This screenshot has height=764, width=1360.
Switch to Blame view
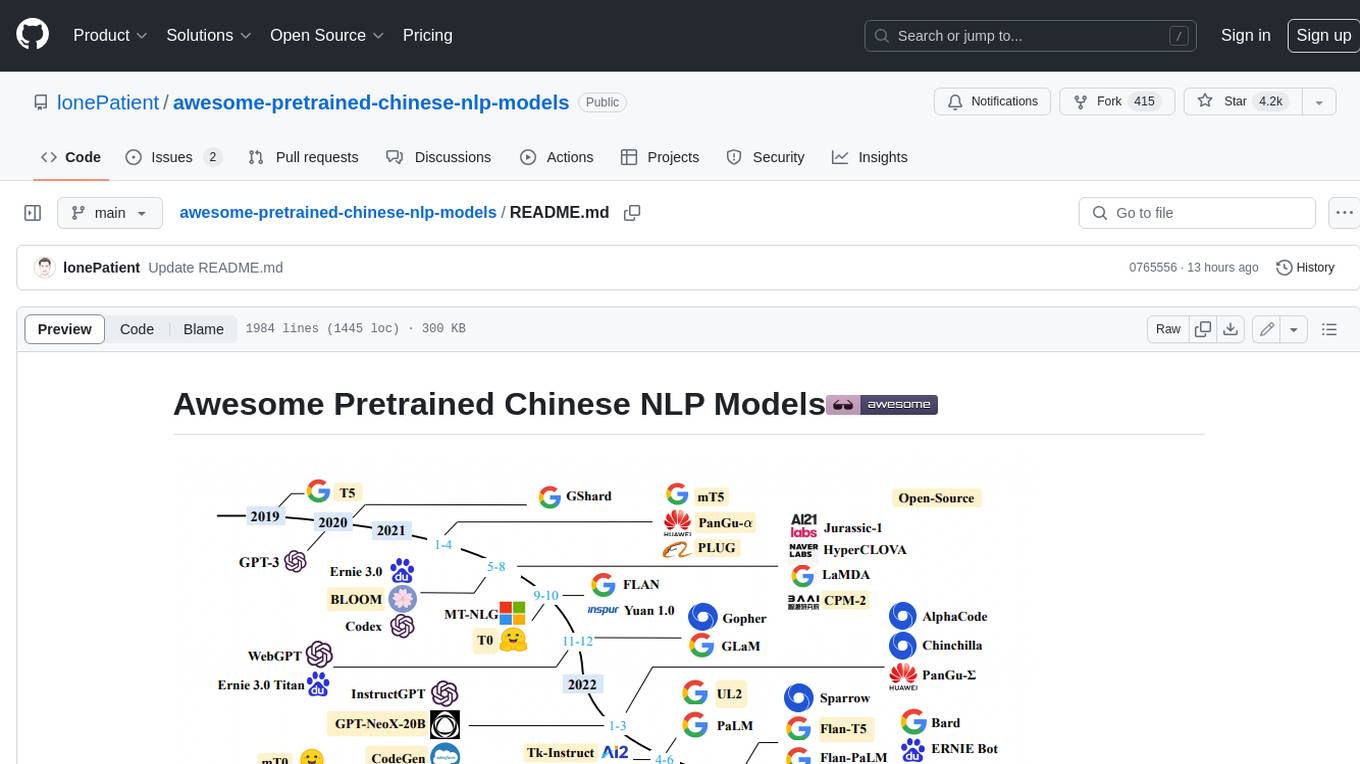point(203,329)
